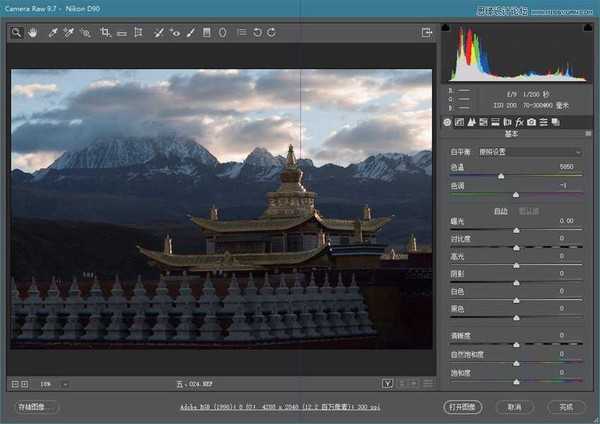Click the Open Image button
The image size is (600, 424).
click(x=463, y=407)
